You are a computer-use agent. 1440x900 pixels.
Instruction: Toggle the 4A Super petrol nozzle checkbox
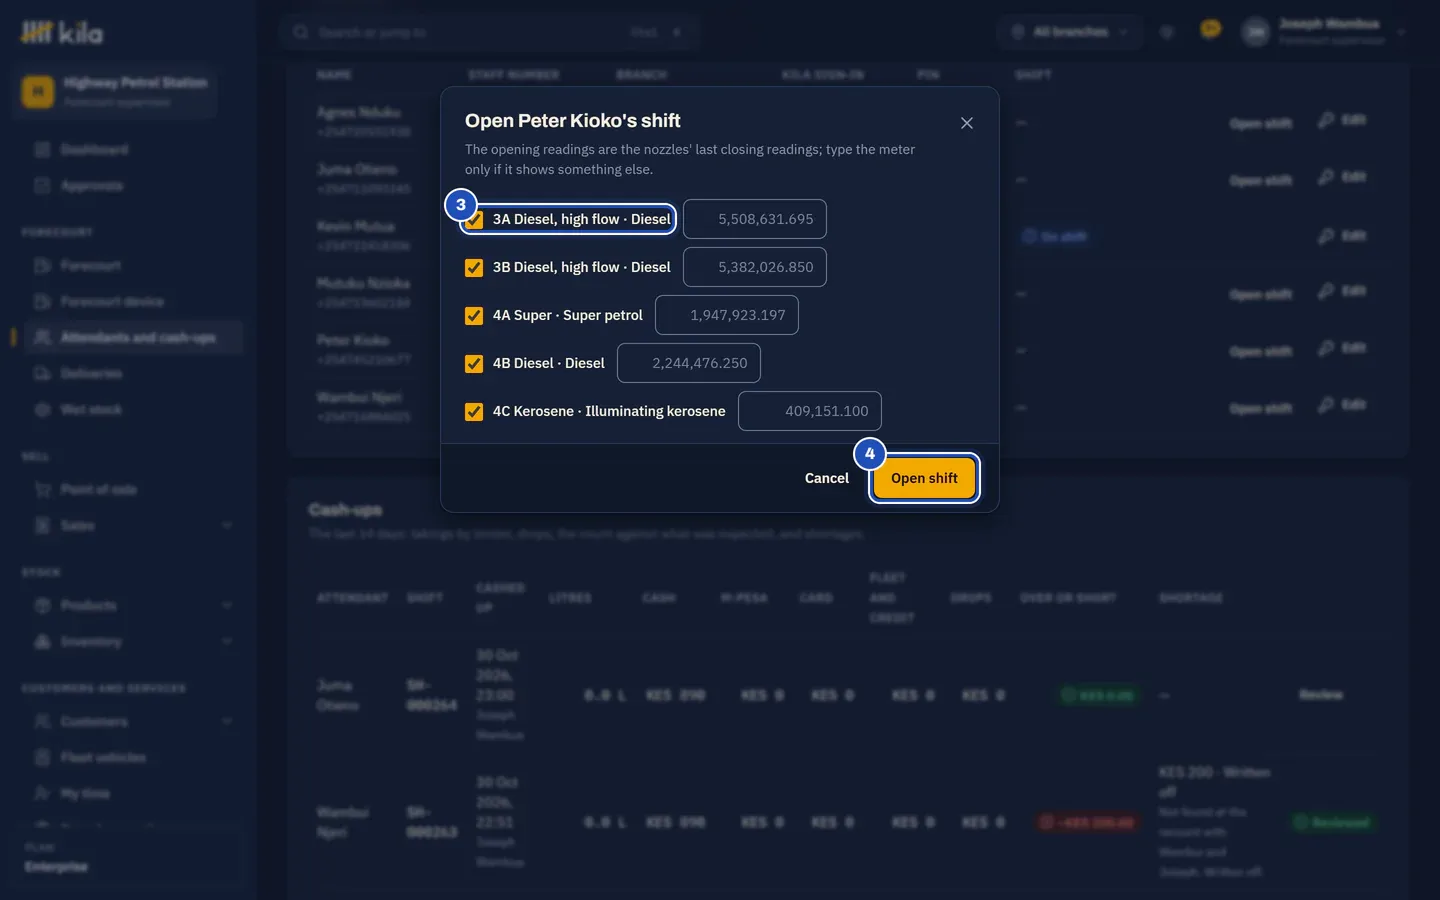pos(474,316)
